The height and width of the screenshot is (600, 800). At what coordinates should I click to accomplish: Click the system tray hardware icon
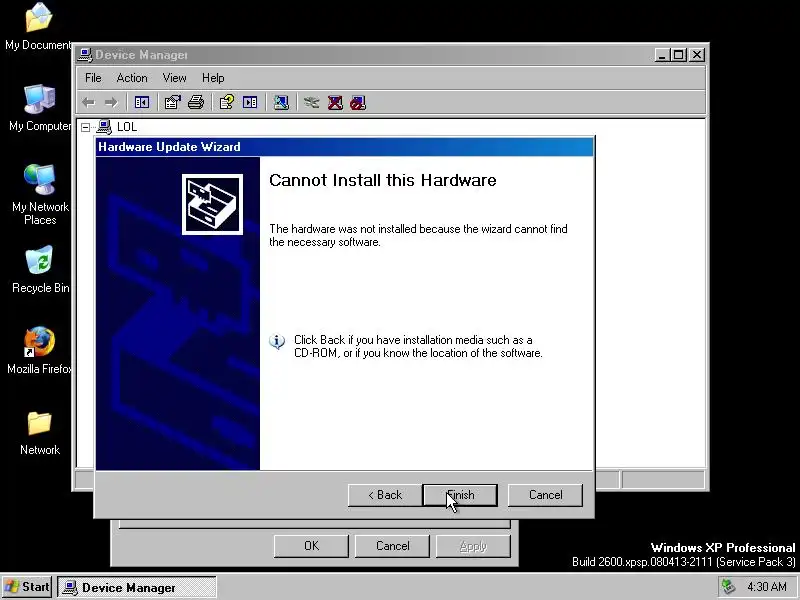click(728, 587)
